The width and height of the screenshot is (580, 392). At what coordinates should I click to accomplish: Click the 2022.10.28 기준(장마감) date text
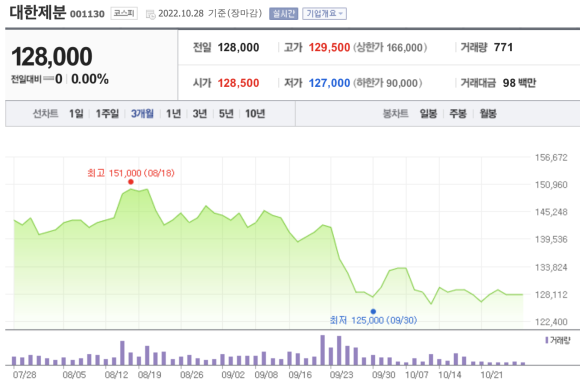(210, 14)
